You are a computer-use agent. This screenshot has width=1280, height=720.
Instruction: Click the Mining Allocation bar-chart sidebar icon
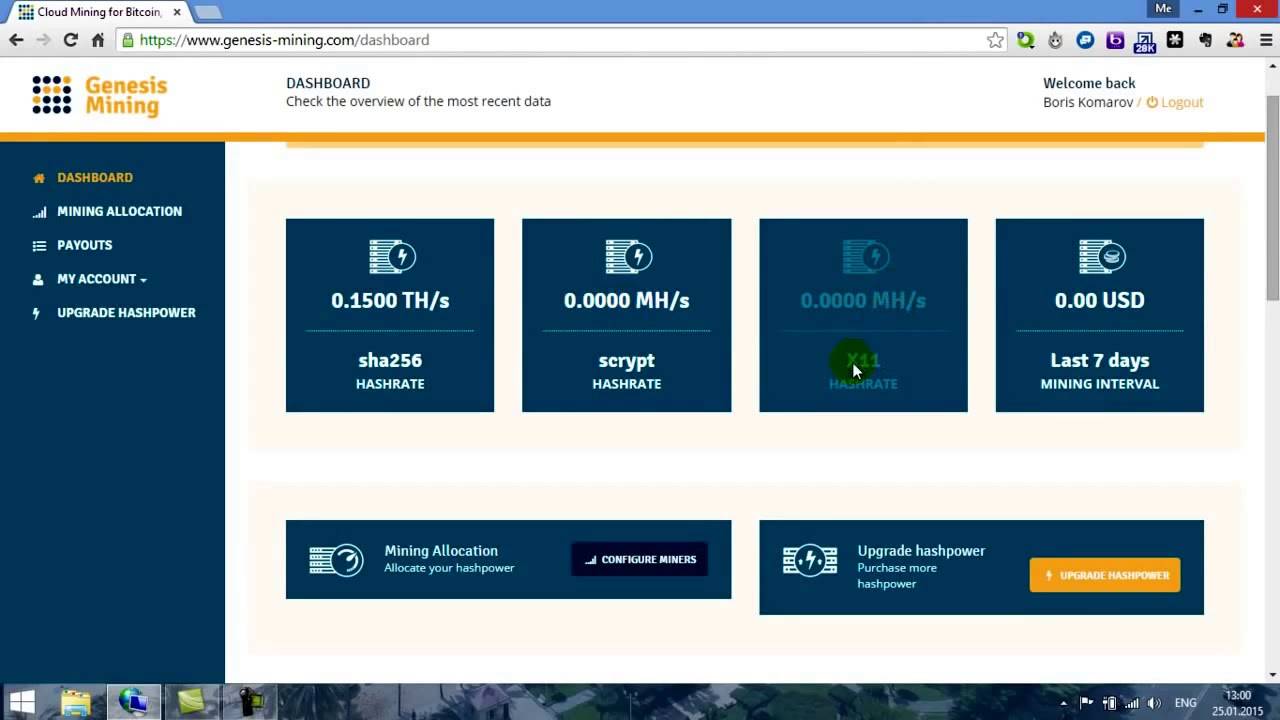click(39, 212)
